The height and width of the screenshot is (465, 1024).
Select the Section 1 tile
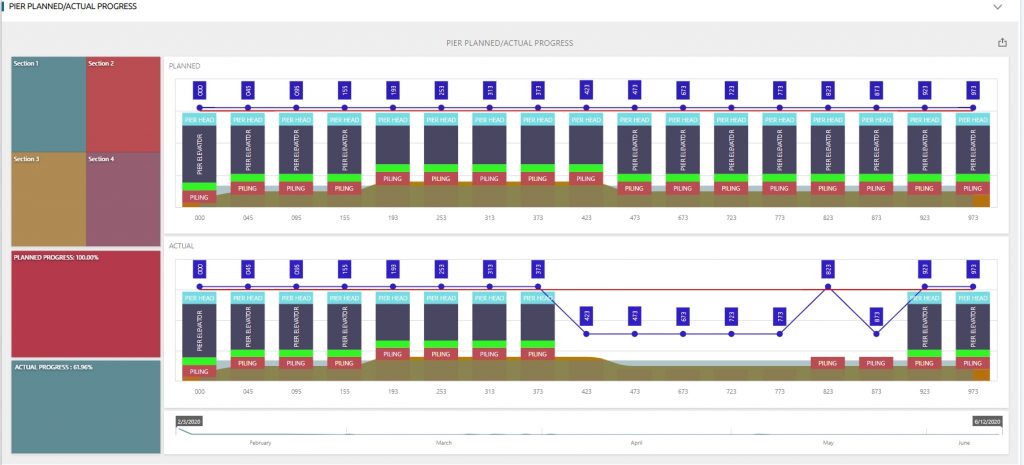pyautogui.click(x=47, y=102)
